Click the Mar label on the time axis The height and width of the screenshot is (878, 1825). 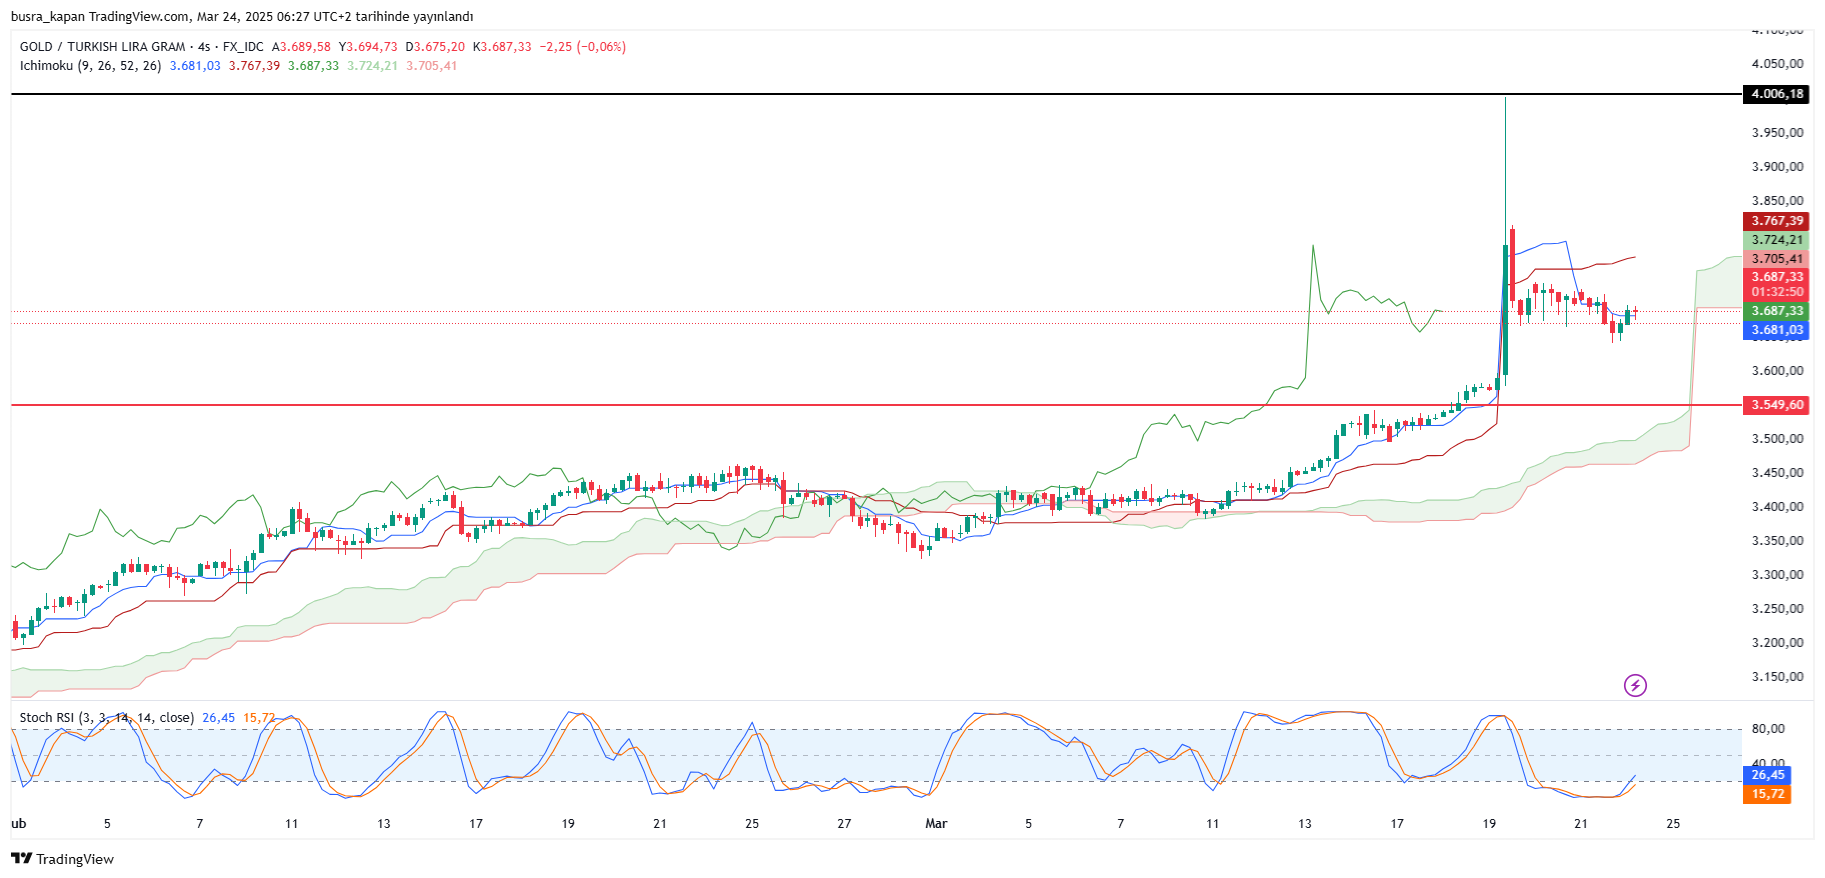coord(936,824)
